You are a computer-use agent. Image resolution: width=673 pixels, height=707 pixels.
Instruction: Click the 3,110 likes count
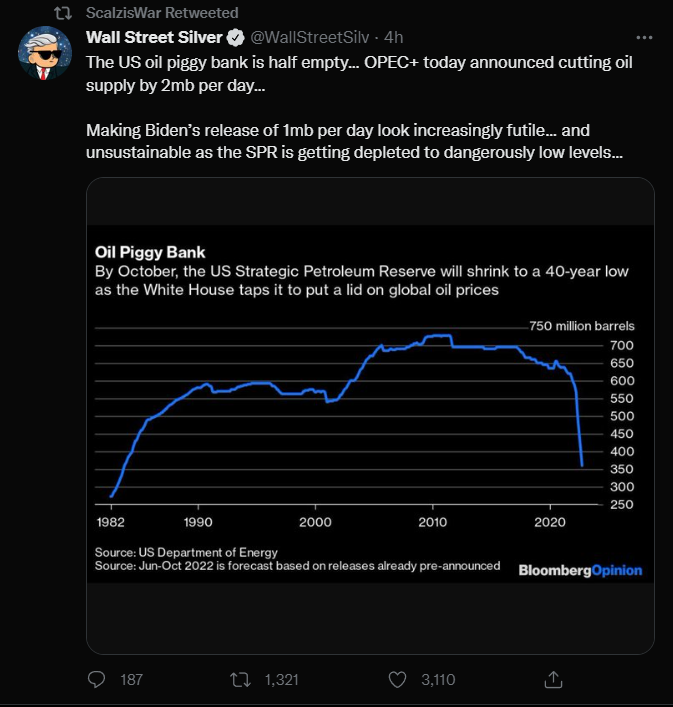tap(438, 679)
